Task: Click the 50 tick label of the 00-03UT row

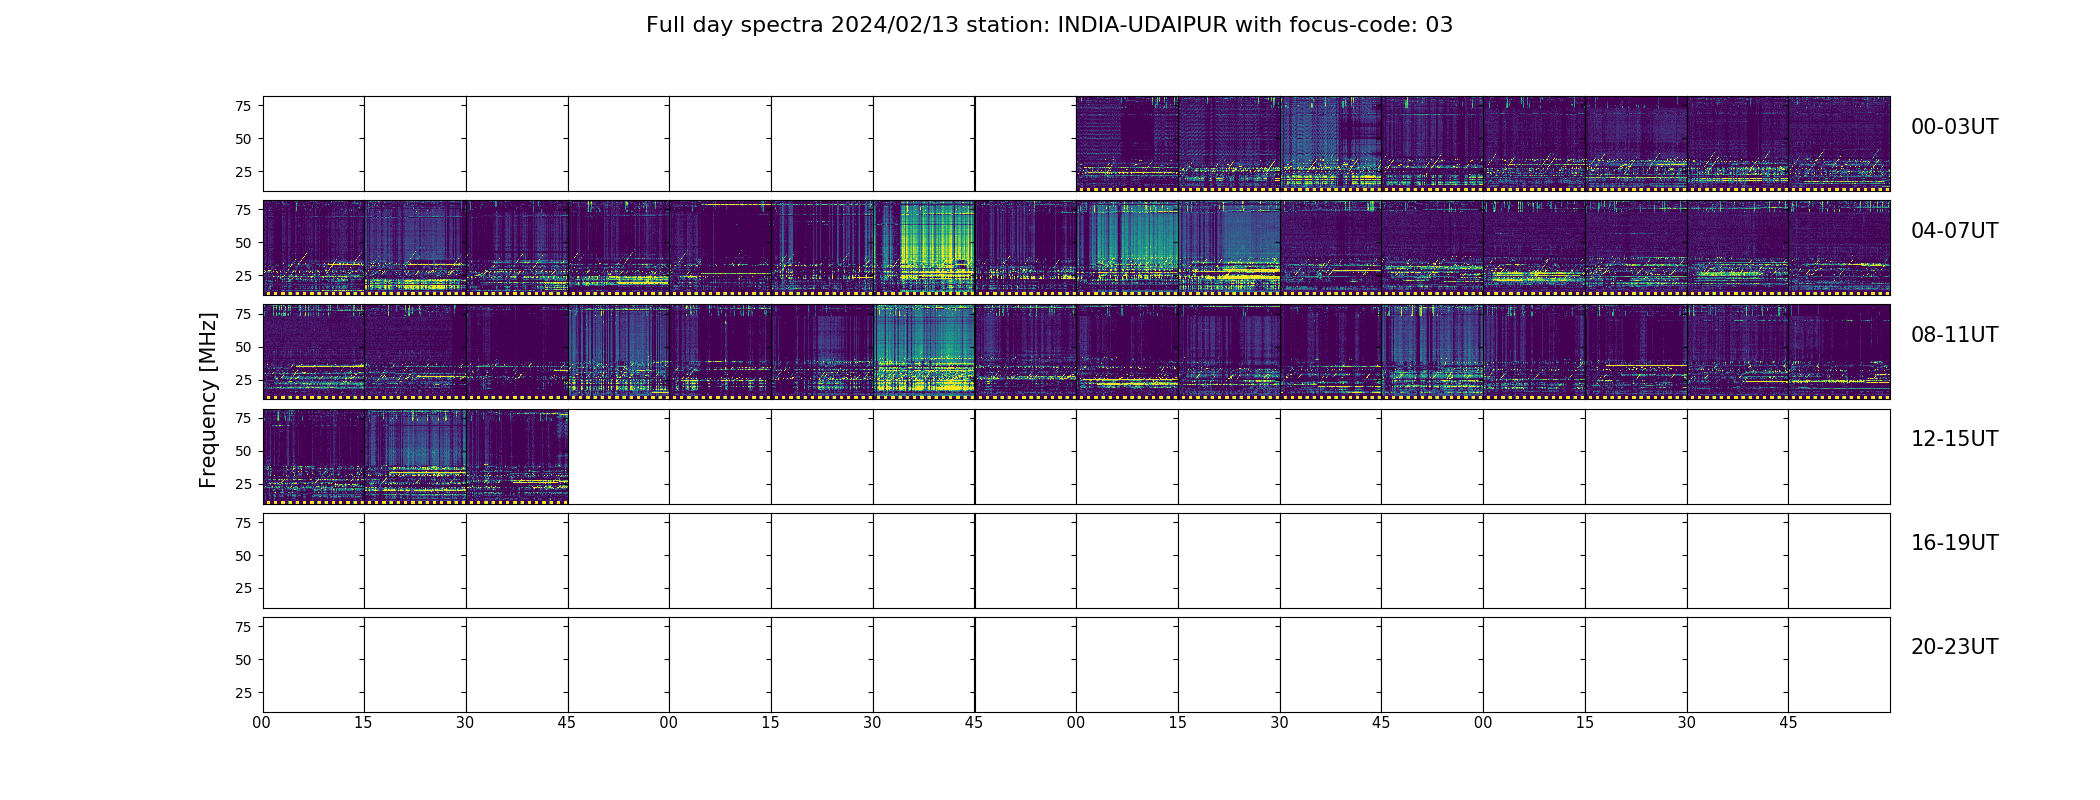Action: point(243,139)
